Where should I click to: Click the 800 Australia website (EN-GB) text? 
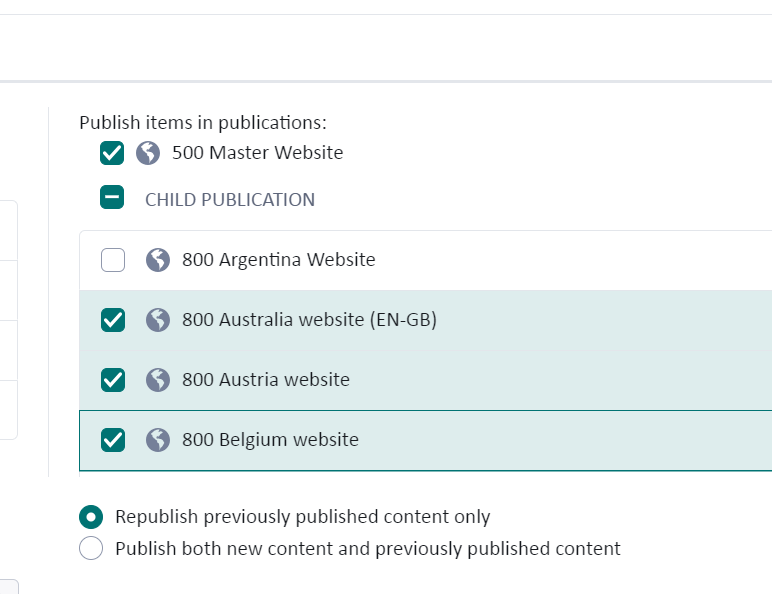coord(310,320)
